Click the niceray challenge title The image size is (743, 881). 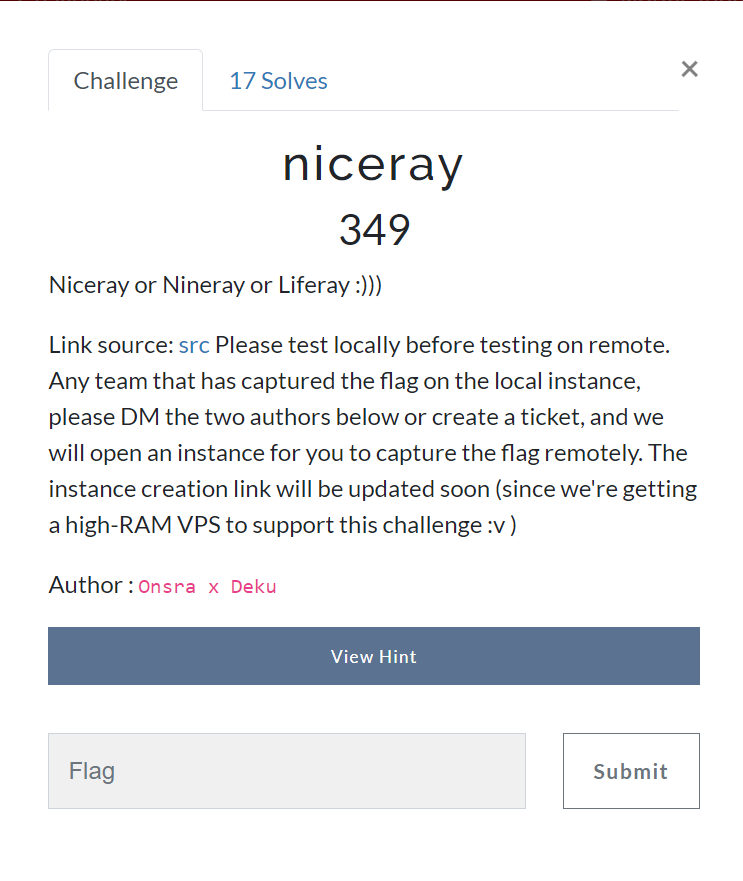point(373,164)
